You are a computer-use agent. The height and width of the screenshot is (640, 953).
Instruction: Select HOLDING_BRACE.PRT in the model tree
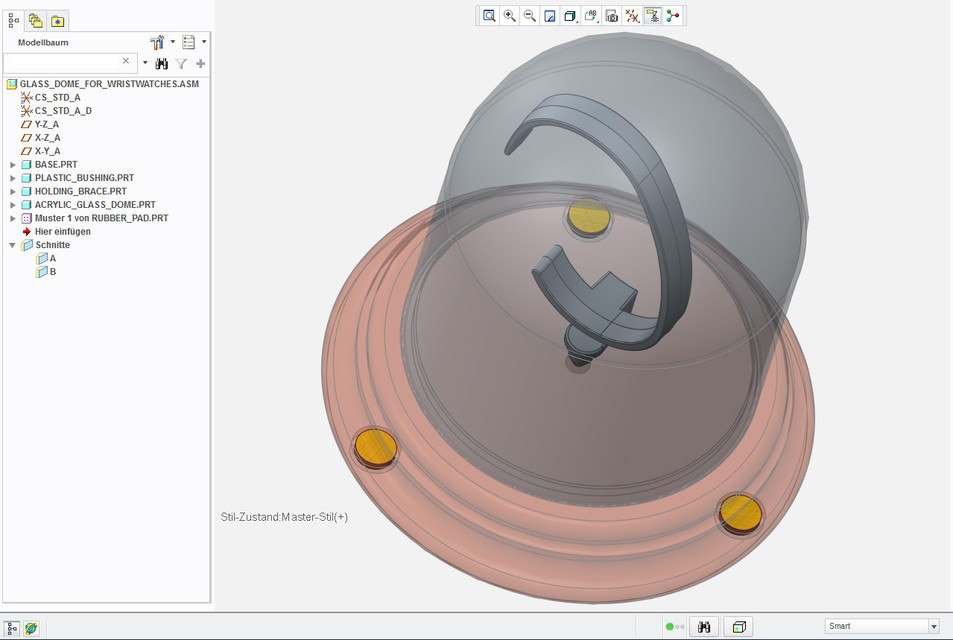click(80, 191)
